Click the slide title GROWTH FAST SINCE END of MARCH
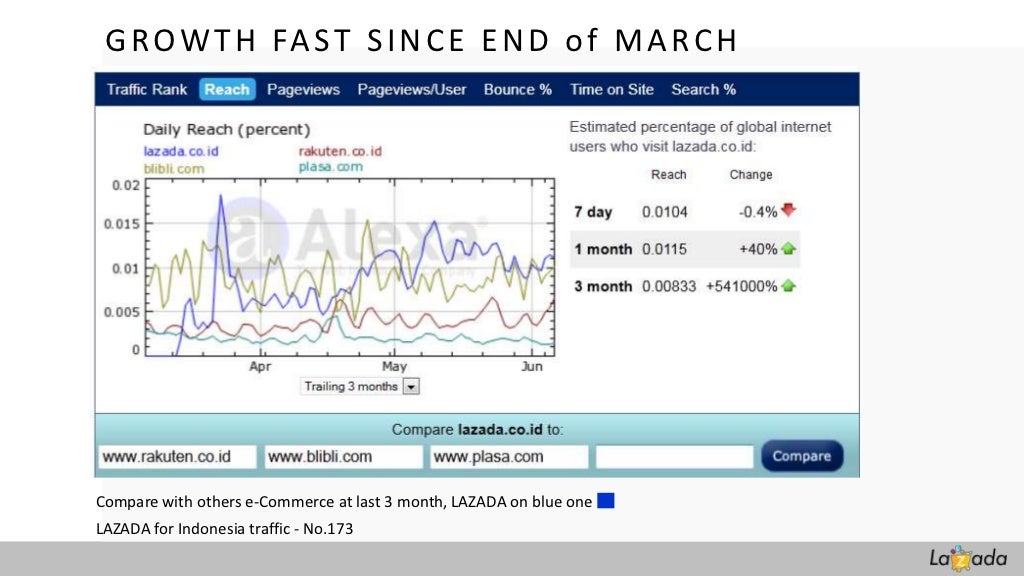Viewport: 1024px width, 576px height. click(x=421, y=40)
